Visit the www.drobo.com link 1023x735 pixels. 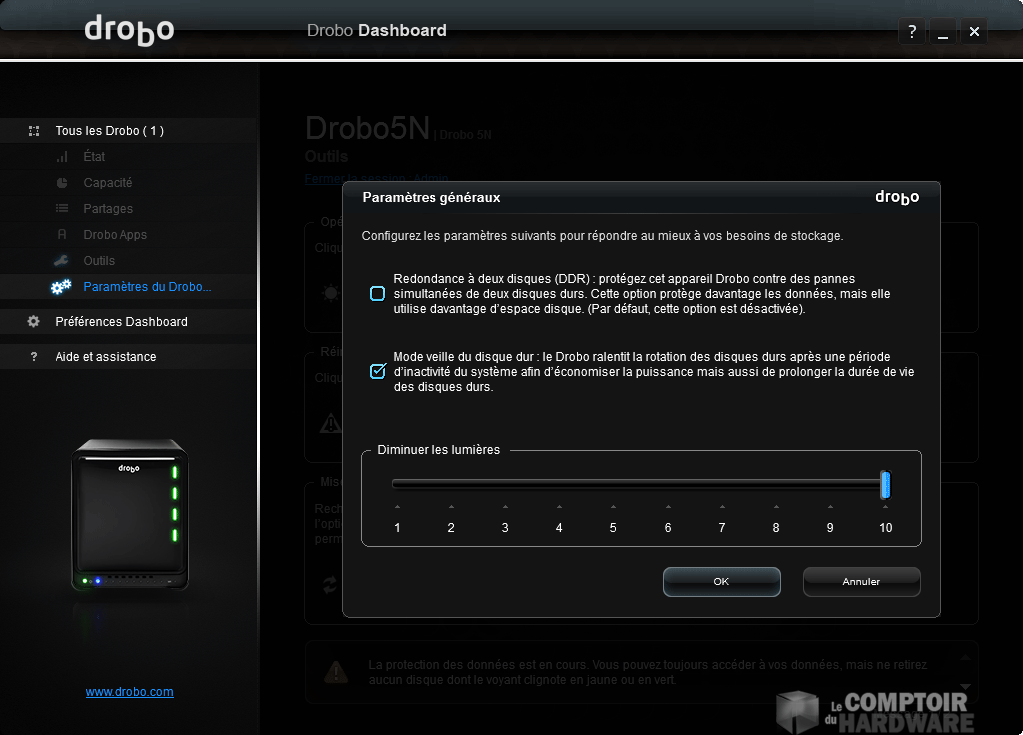[129, 692]
